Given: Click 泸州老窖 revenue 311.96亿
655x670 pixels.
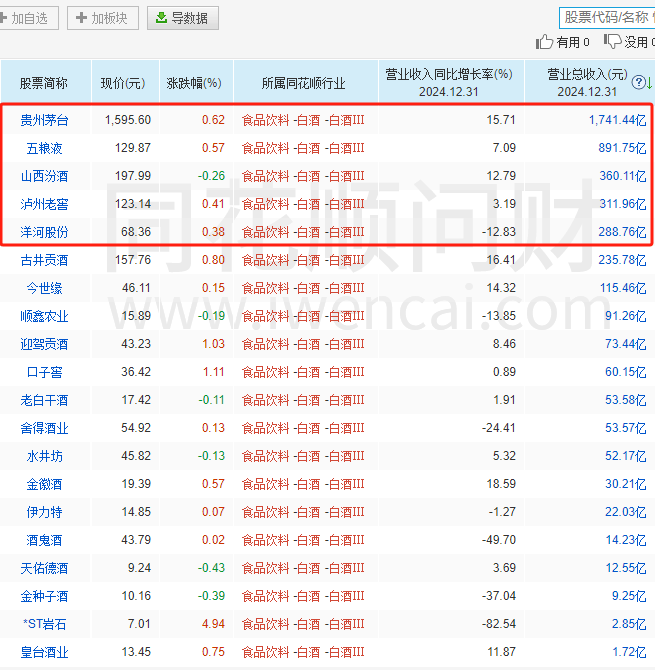Looking at the screenshot, I should [623, 204].
